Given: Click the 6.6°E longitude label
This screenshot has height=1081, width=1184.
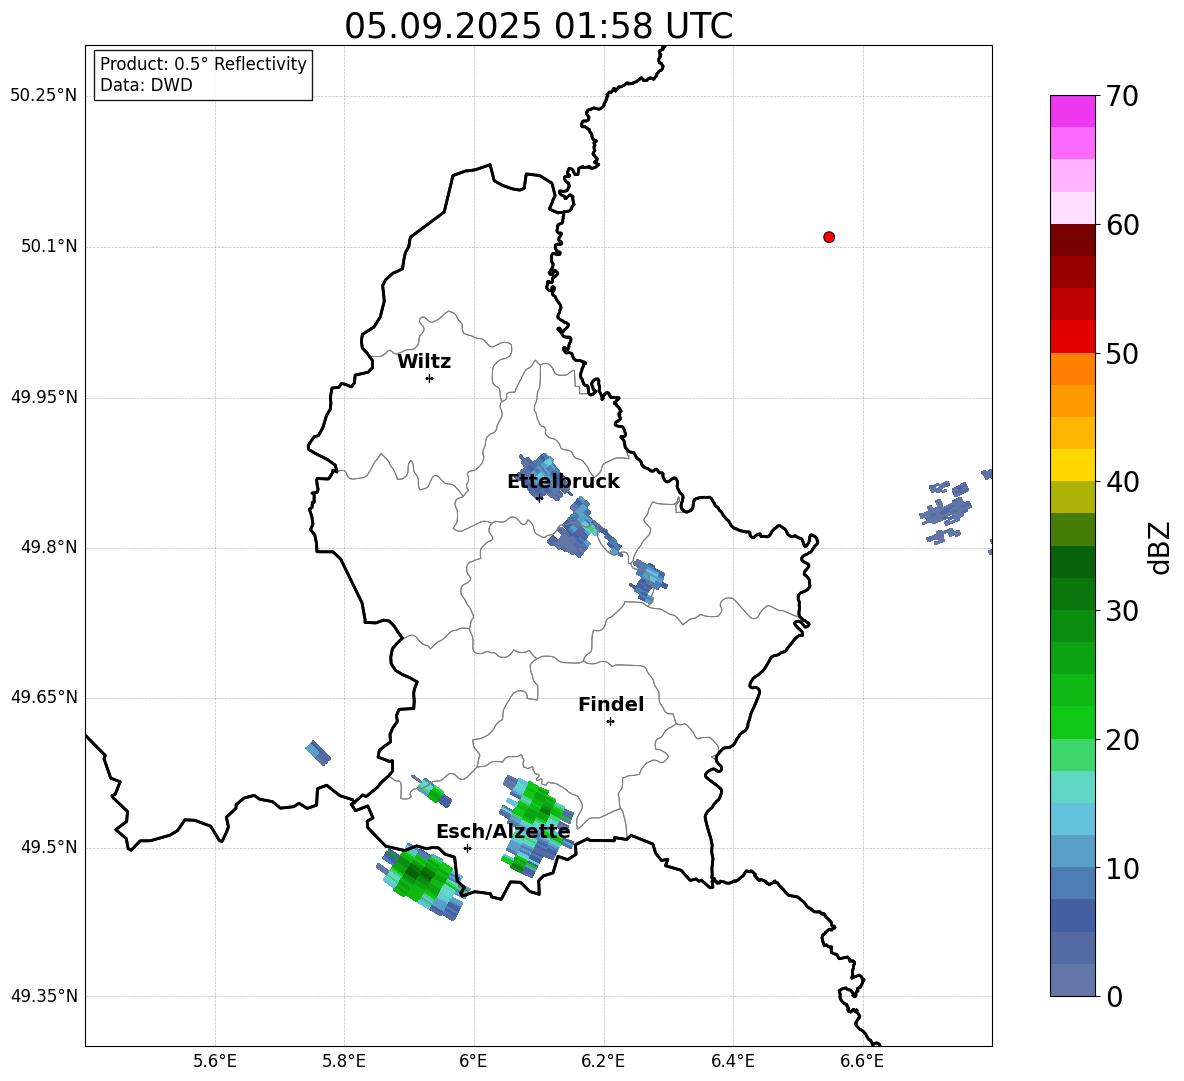Looking at the screenshot, I should (862, 1061).
